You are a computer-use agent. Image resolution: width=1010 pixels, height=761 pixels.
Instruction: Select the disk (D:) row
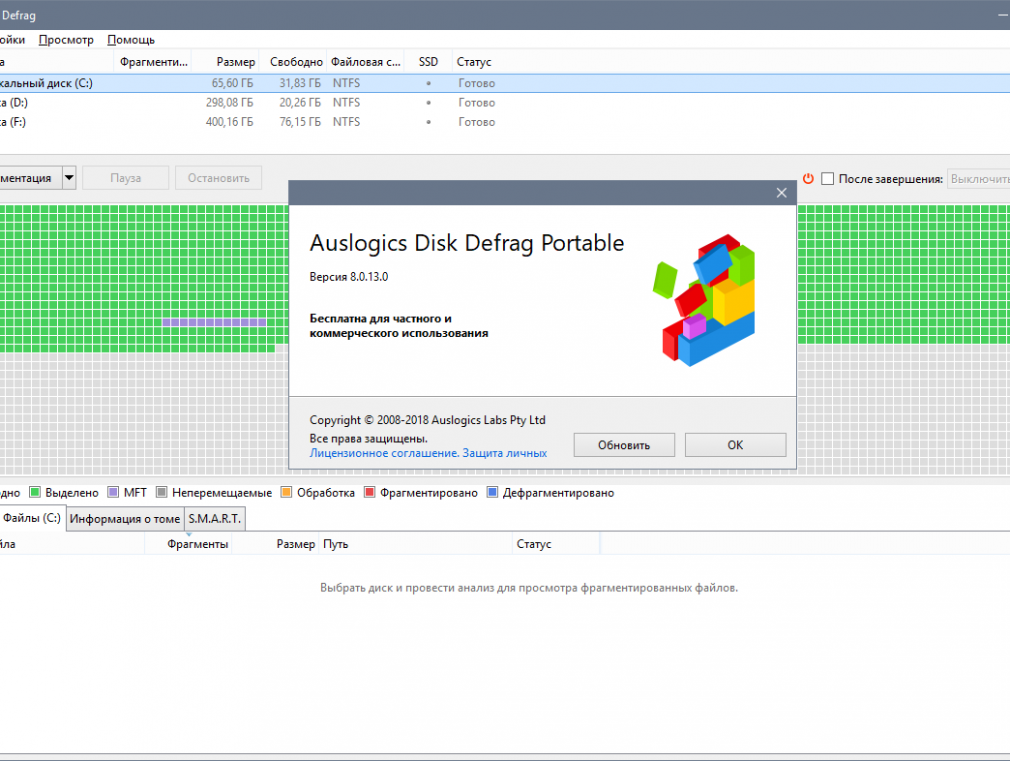click(x=505, y=102)
